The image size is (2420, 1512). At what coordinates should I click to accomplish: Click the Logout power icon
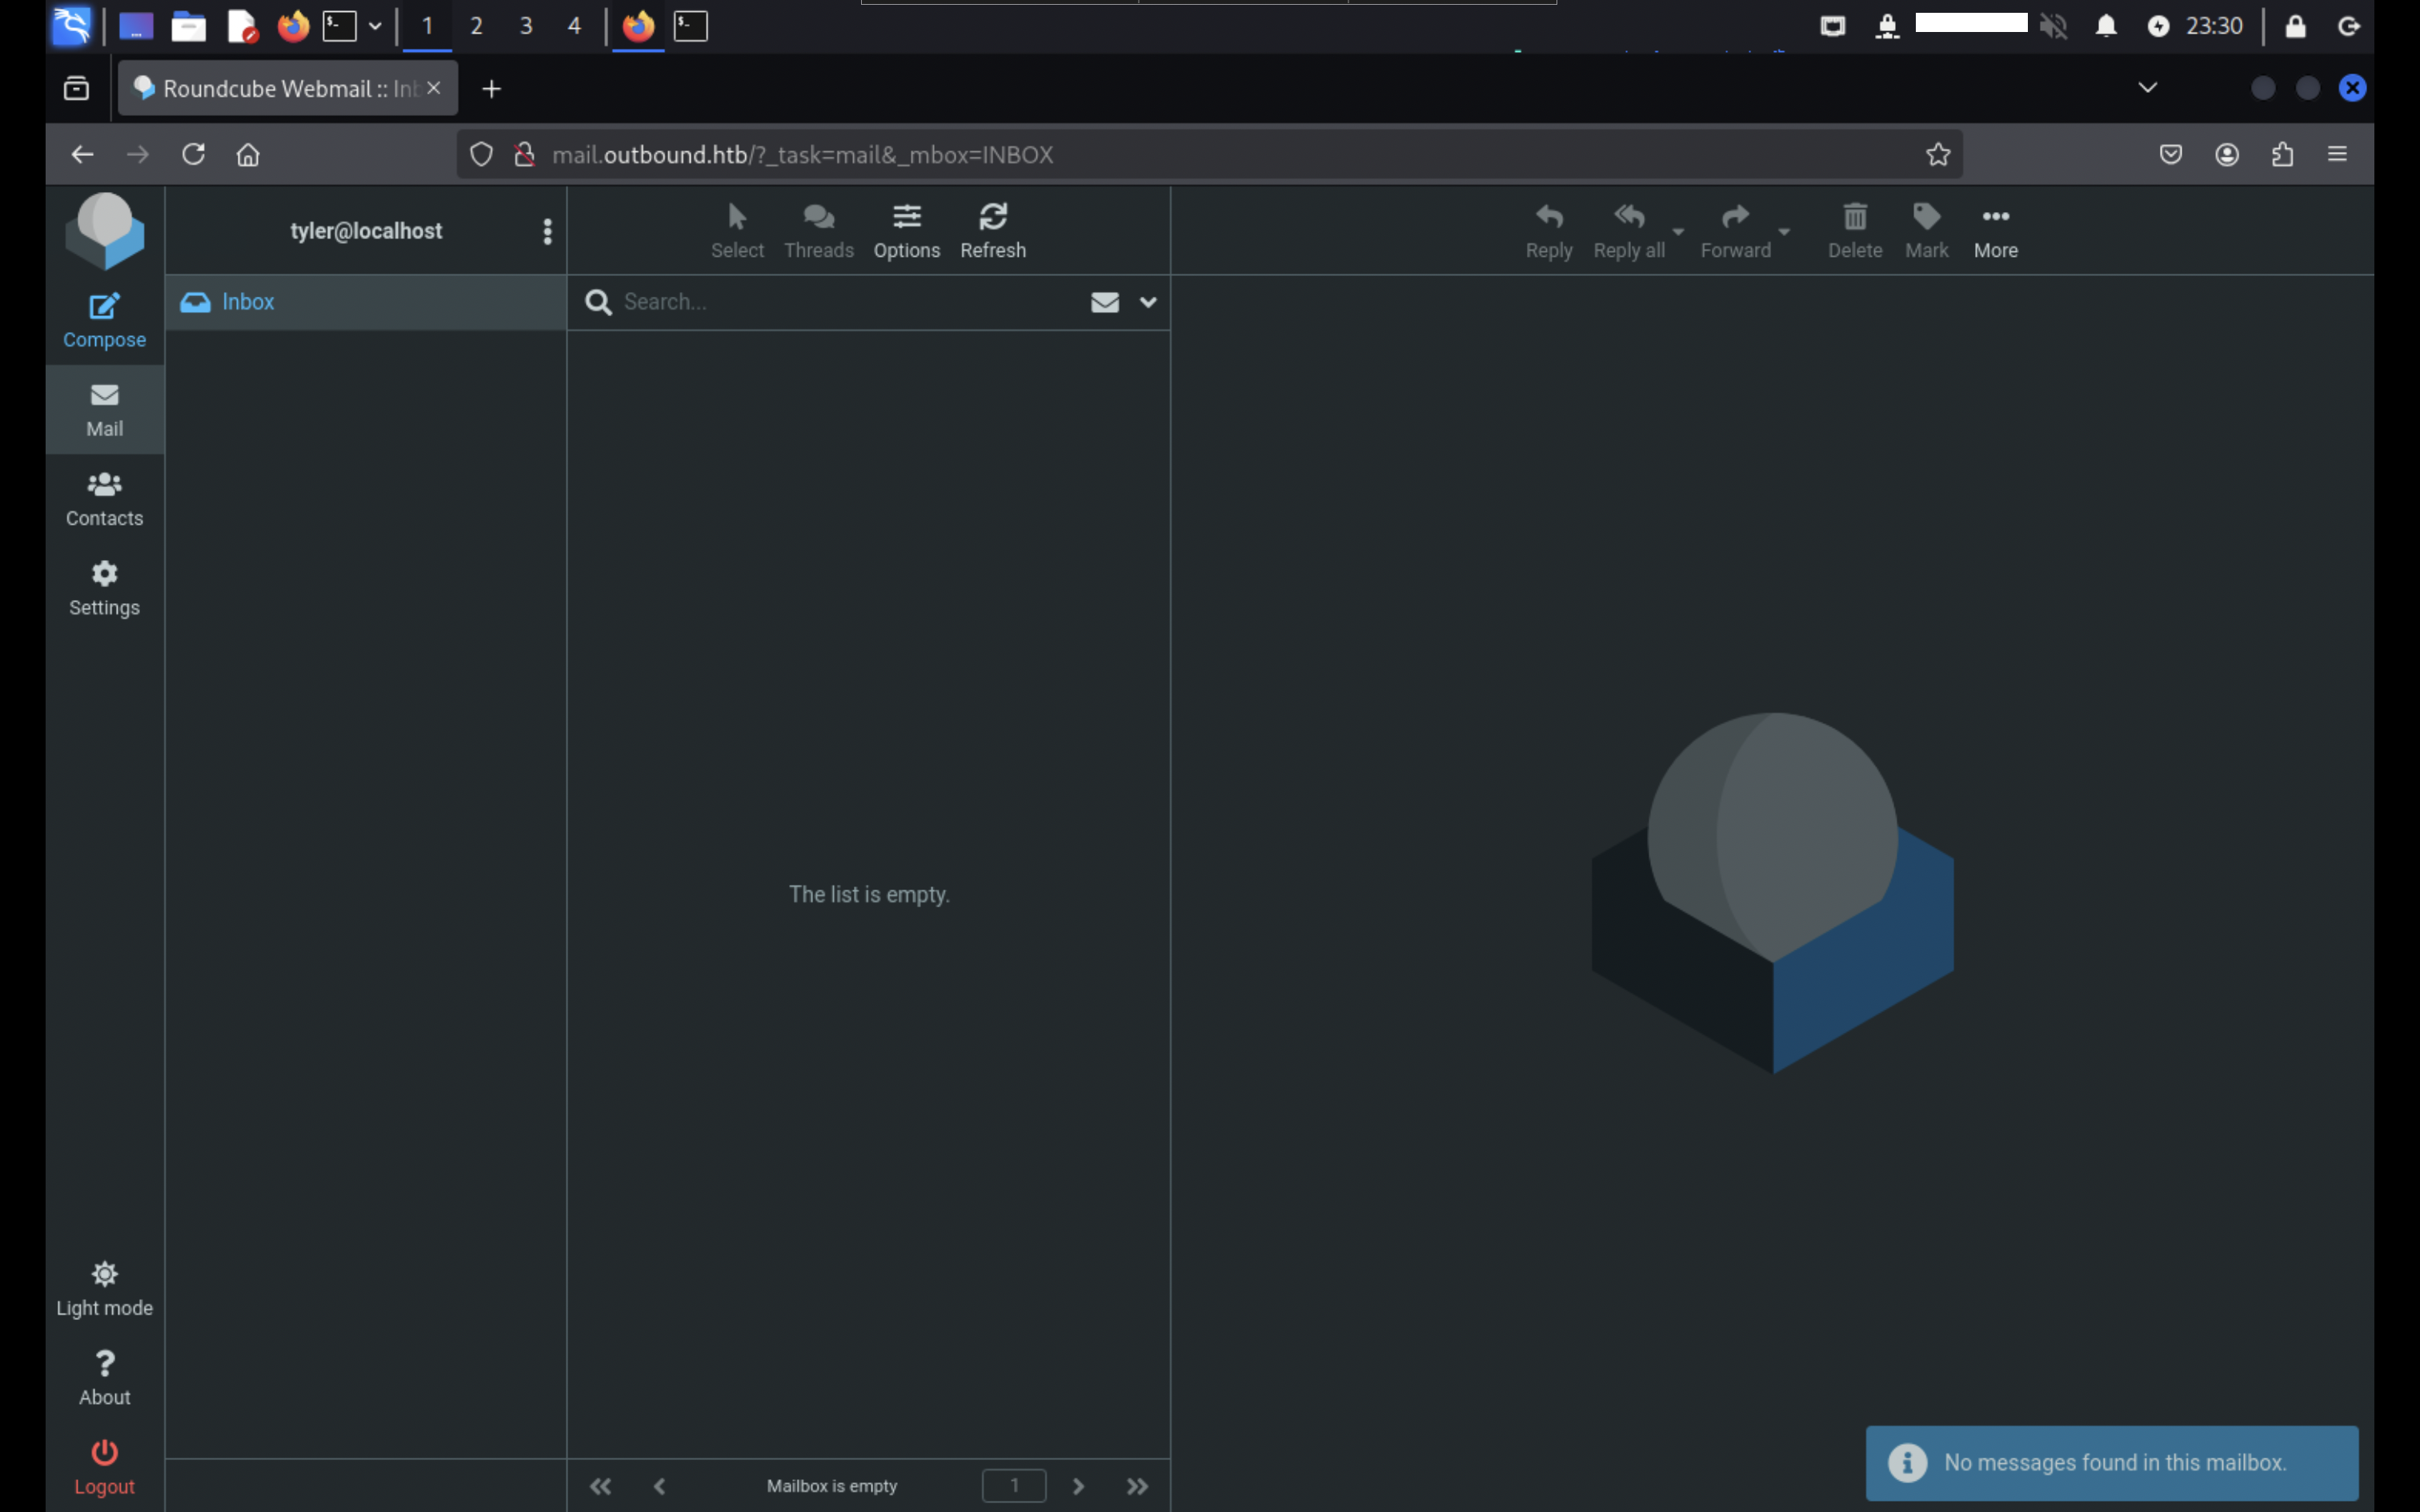104,1453
